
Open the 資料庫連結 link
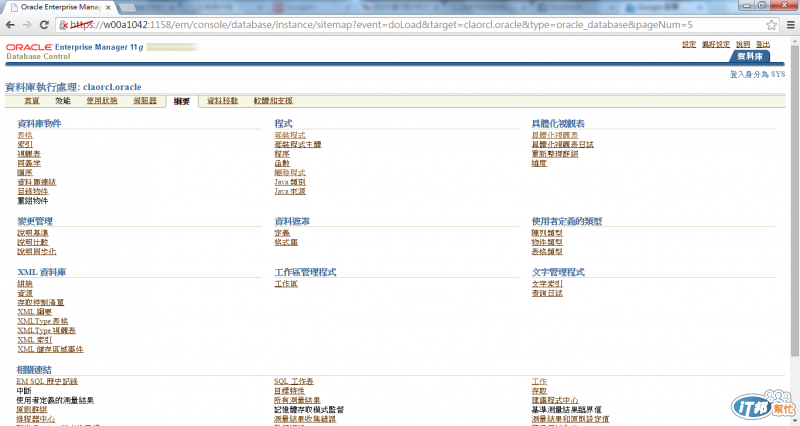[37, 182]
